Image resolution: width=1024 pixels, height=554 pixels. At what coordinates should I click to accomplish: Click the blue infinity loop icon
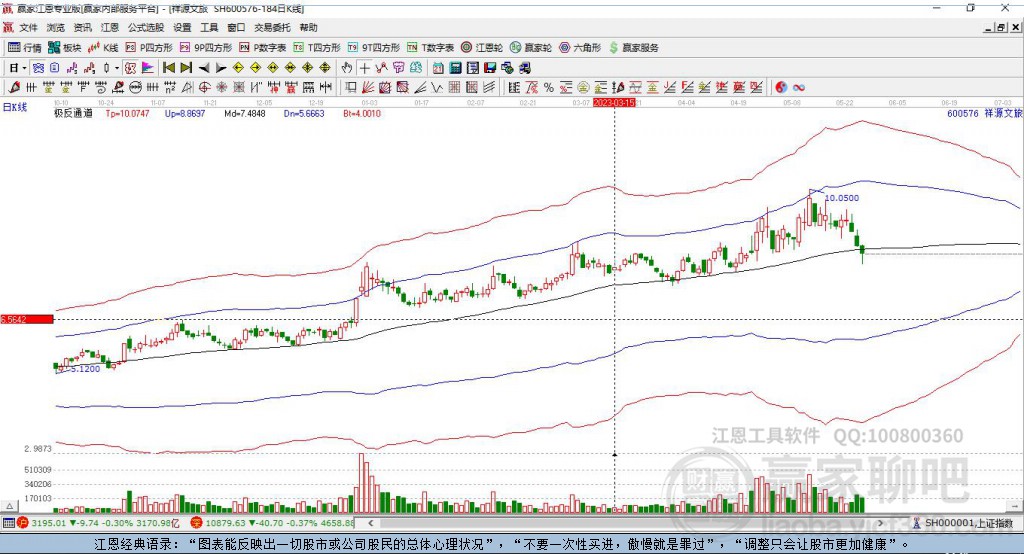pyautogui.click(x=799, y=88)
